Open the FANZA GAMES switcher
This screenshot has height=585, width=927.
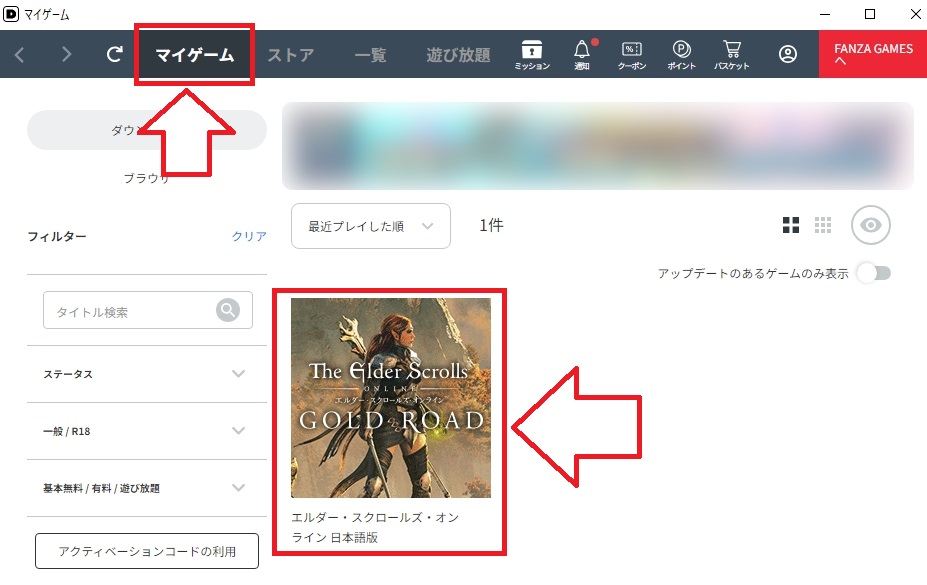point(873,54)
